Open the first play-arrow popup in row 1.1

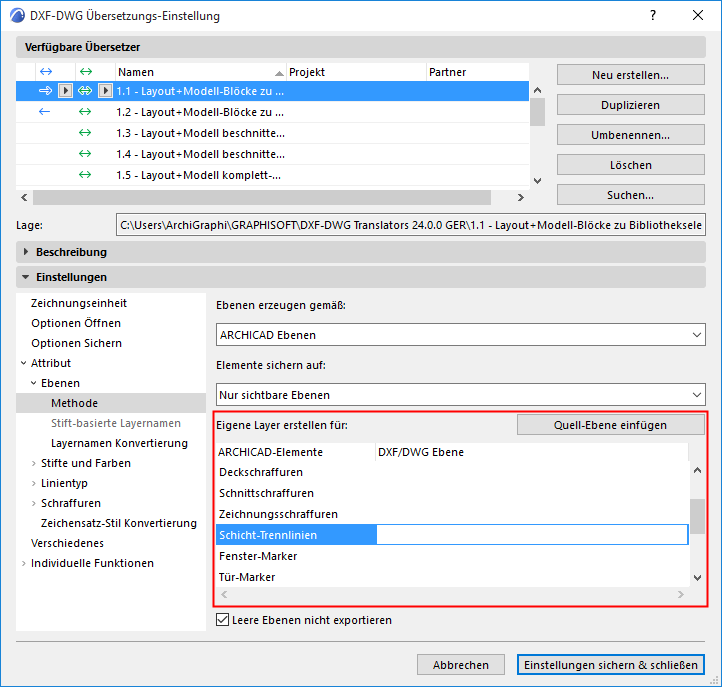pos(65,91)
